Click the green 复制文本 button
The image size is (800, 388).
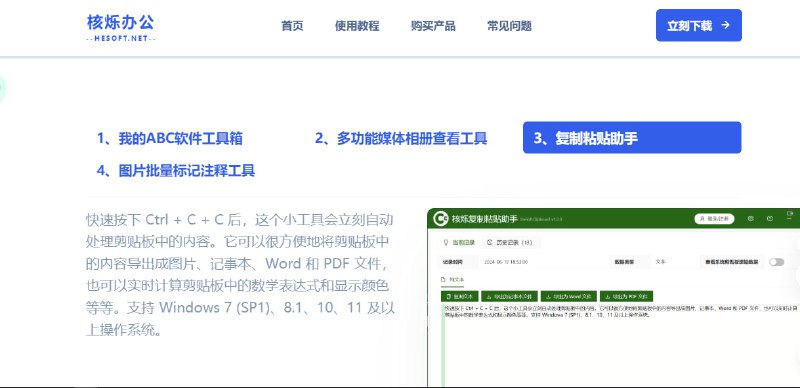tap(459, 296)
